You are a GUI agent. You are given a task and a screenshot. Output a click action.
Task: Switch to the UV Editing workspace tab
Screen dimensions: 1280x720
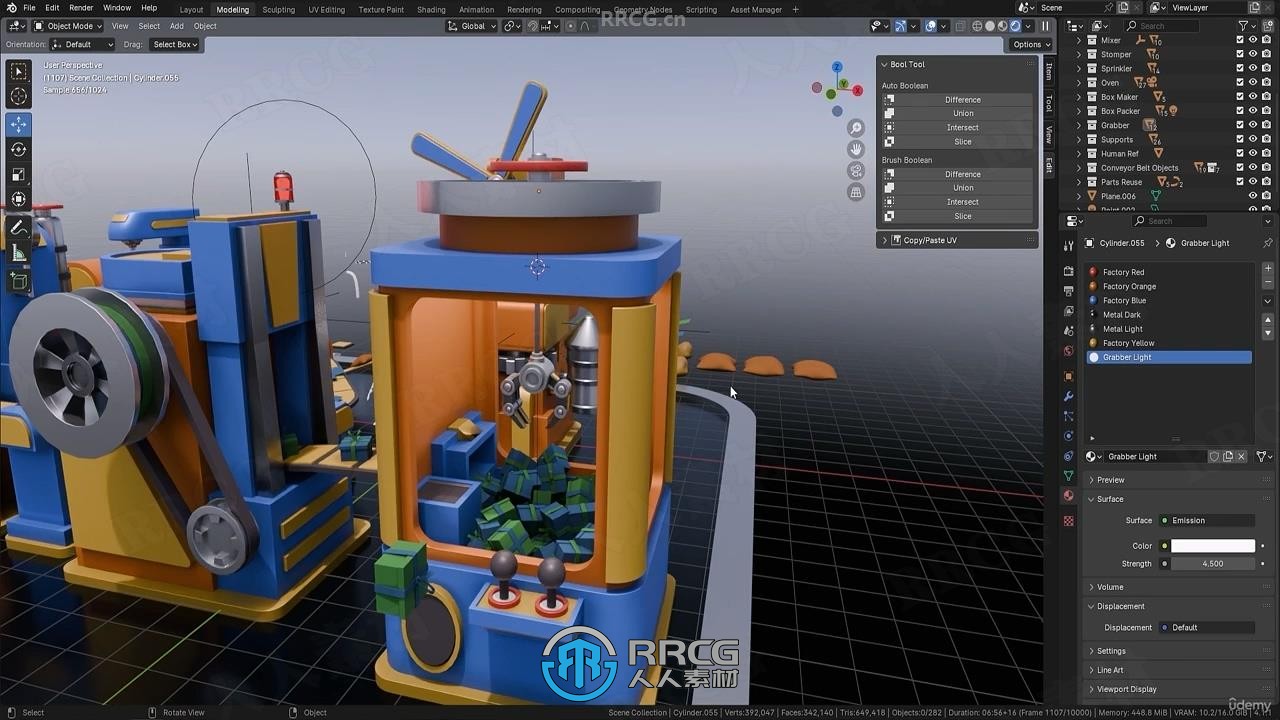[326, 9]
